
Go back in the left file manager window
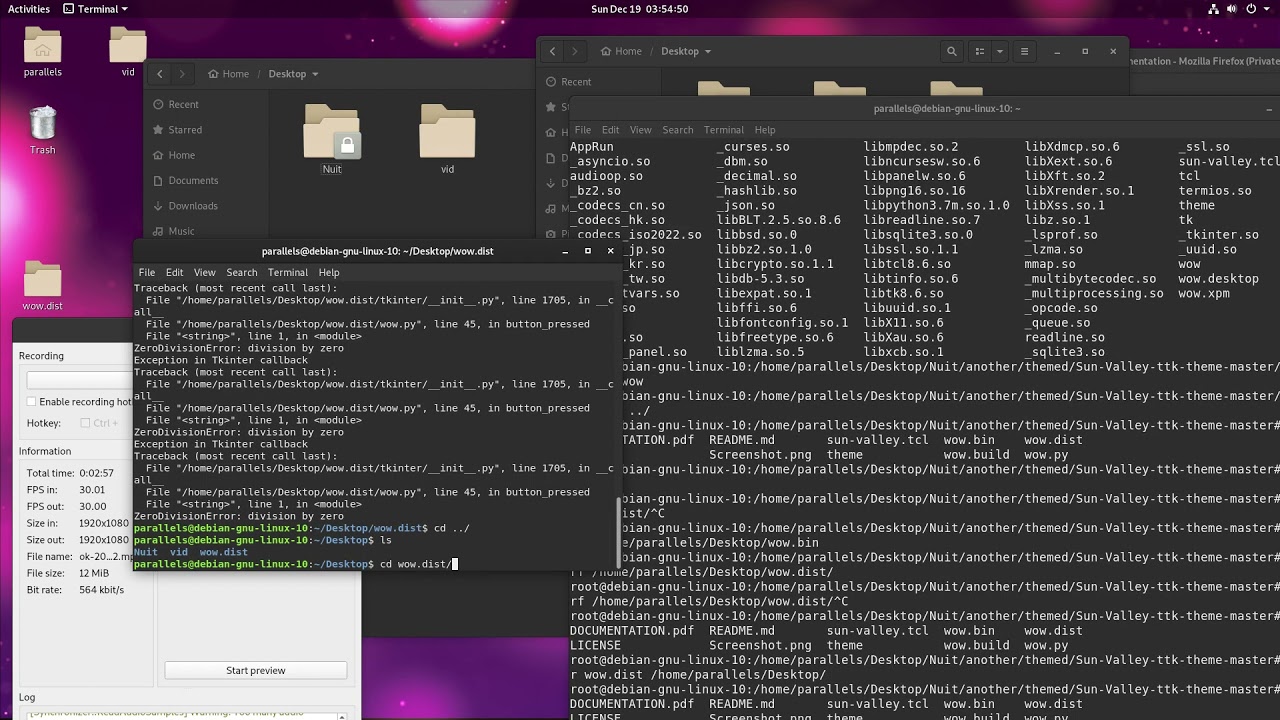pyautogui.click(x=159, y=74)
